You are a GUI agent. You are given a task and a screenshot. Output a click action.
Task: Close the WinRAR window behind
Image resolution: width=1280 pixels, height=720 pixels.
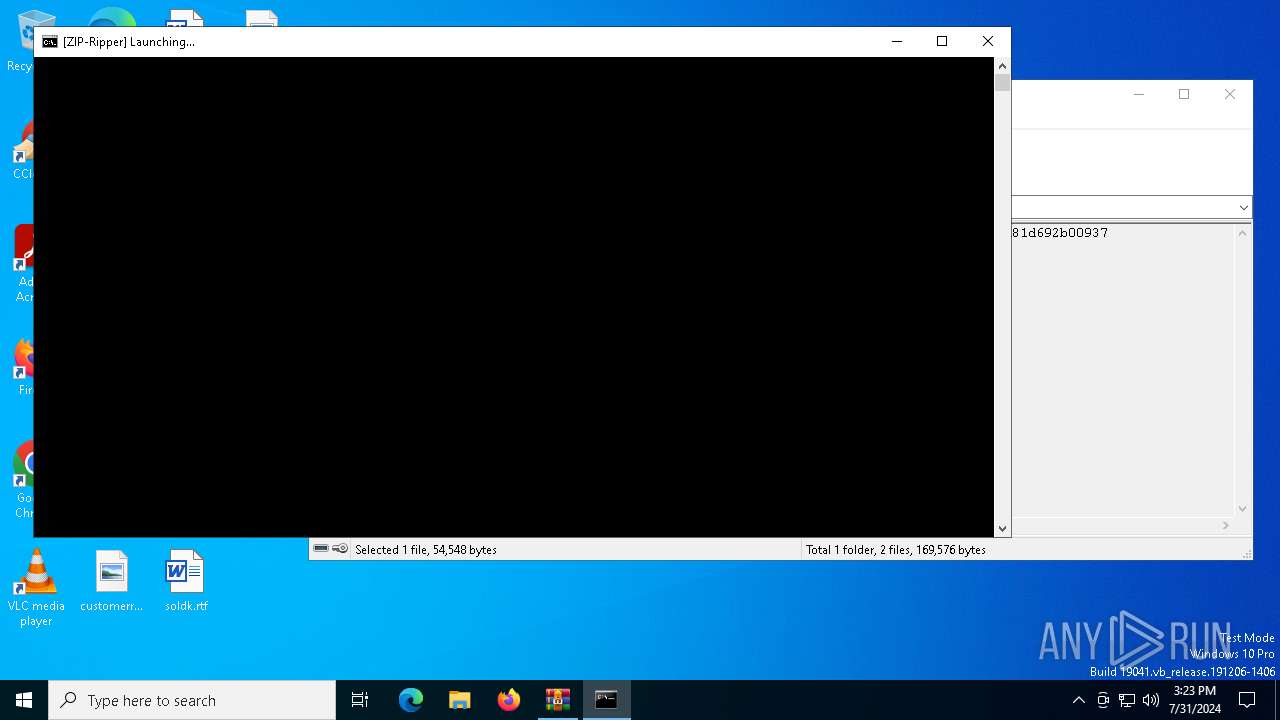pos(1230,94)
